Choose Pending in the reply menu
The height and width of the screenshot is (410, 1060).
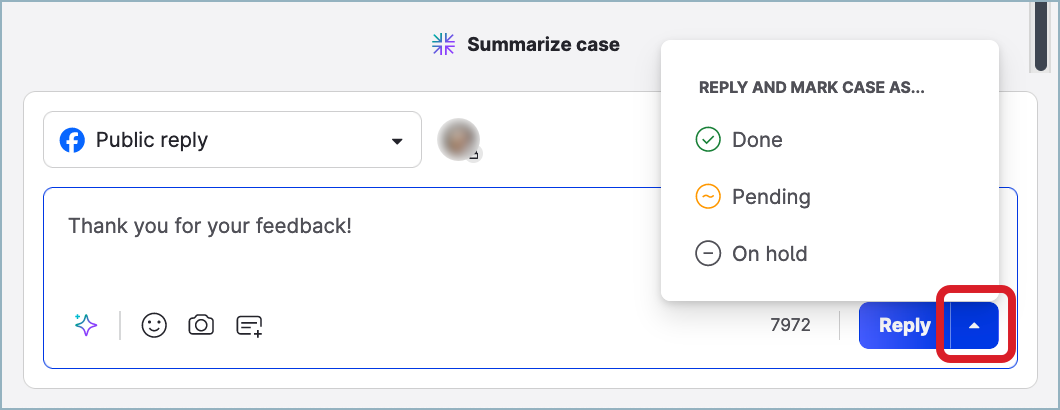coord(771,197)
